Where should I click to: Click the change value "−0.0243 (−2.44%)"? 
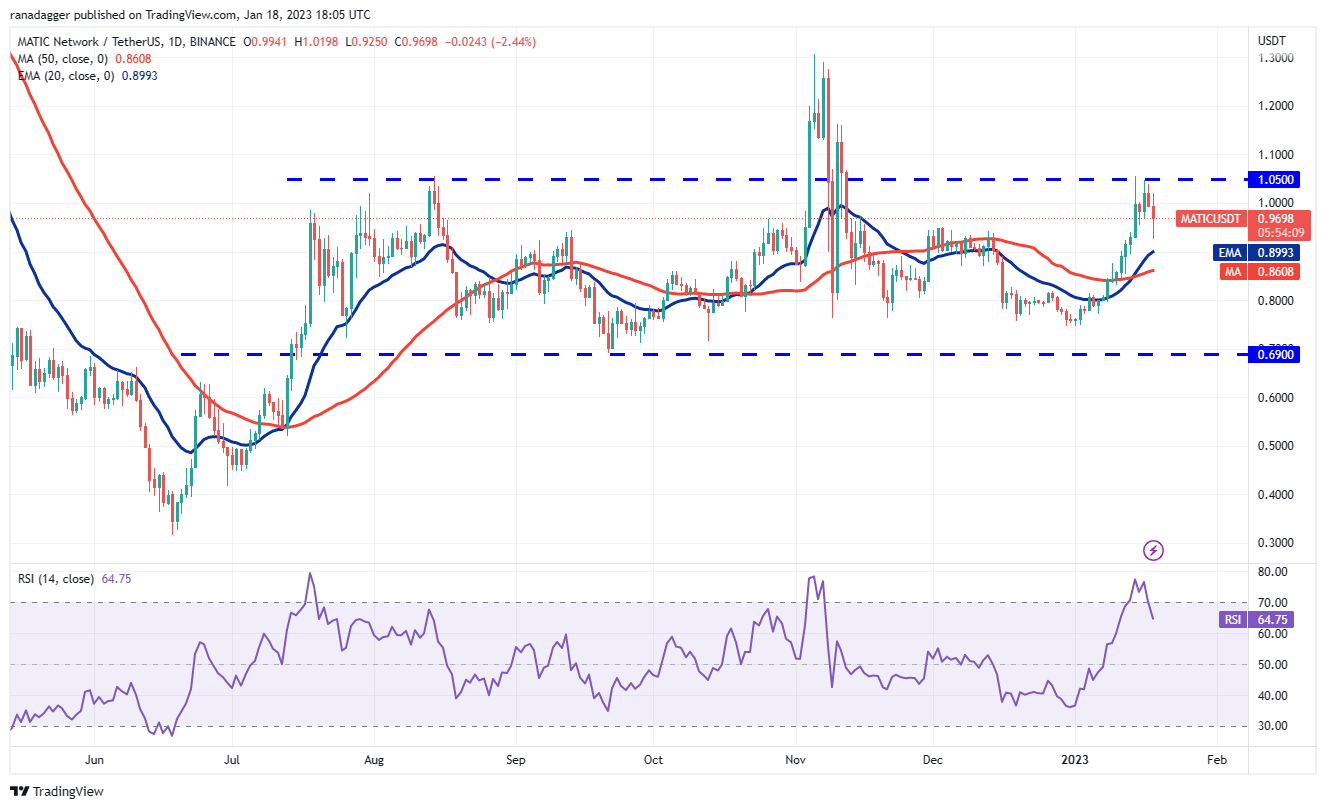[x=490, y=42]
